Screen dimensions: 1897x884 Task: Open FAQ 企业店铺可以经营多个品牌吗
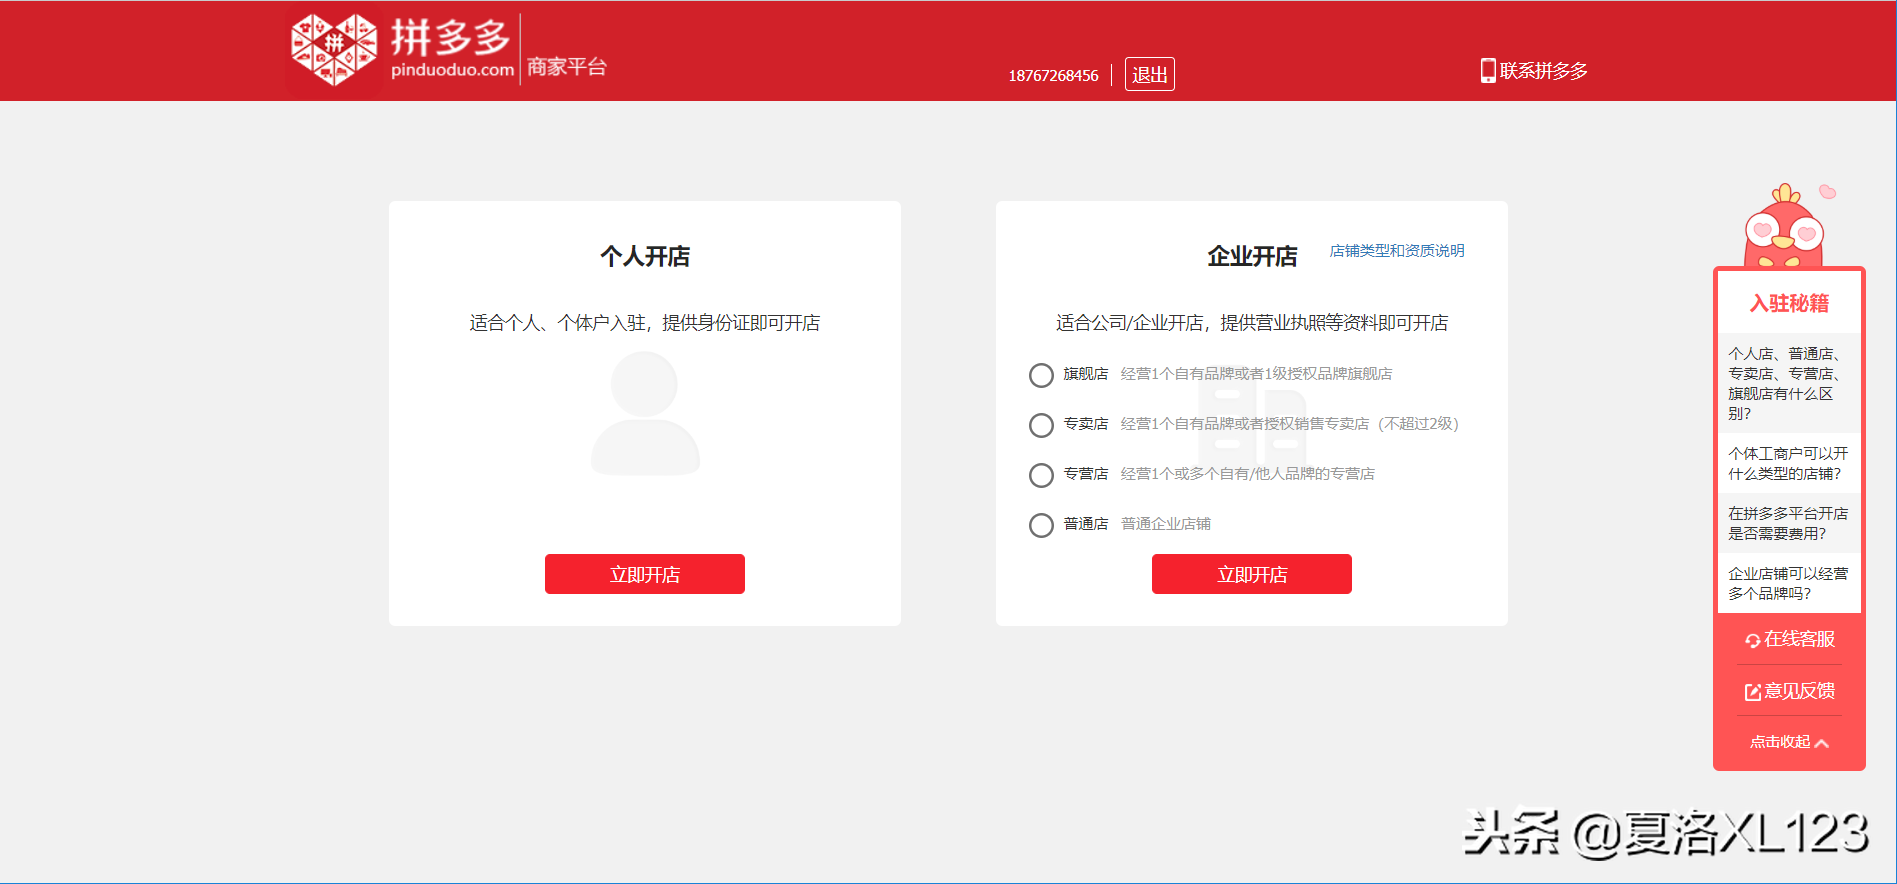[x=1789, y=583]
